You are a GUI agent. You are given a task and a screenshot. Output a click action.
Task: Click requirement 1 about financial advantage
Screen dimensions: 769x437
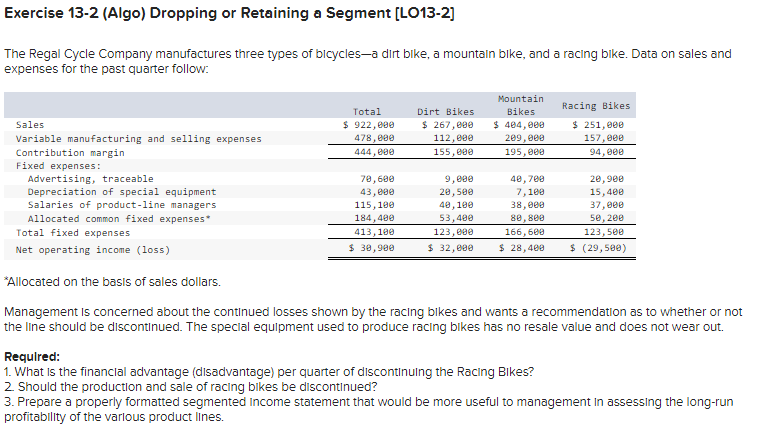coord(269,372)
